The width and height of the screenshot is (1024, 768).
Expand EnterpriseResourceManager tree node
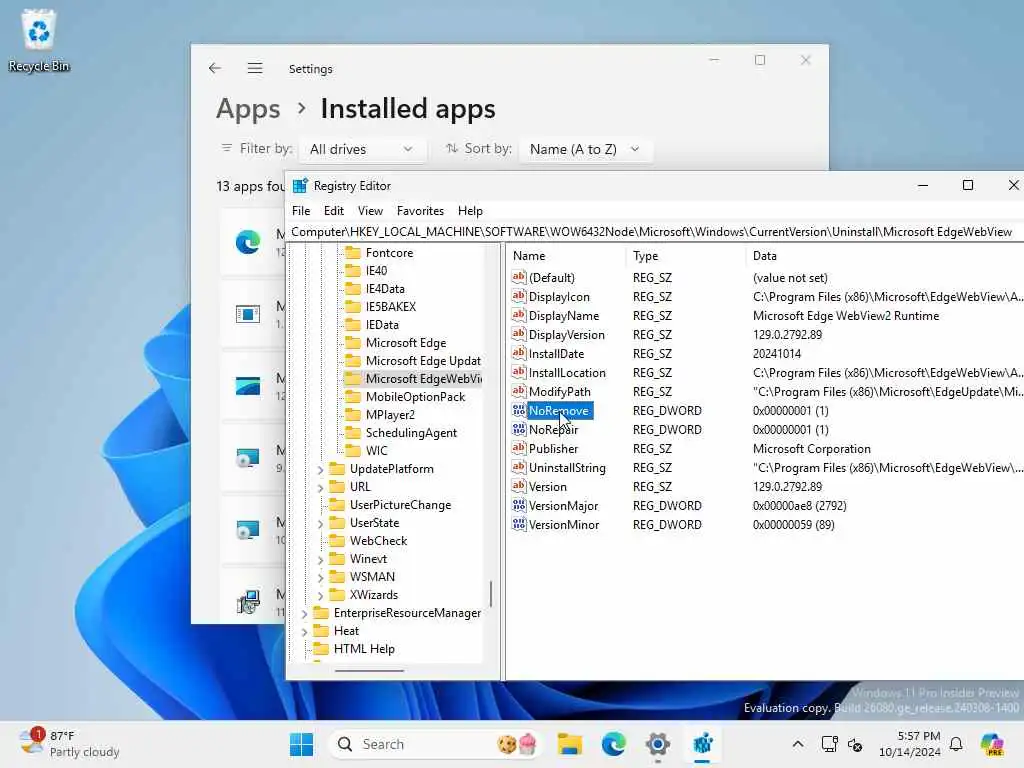[x=304, y=613]
